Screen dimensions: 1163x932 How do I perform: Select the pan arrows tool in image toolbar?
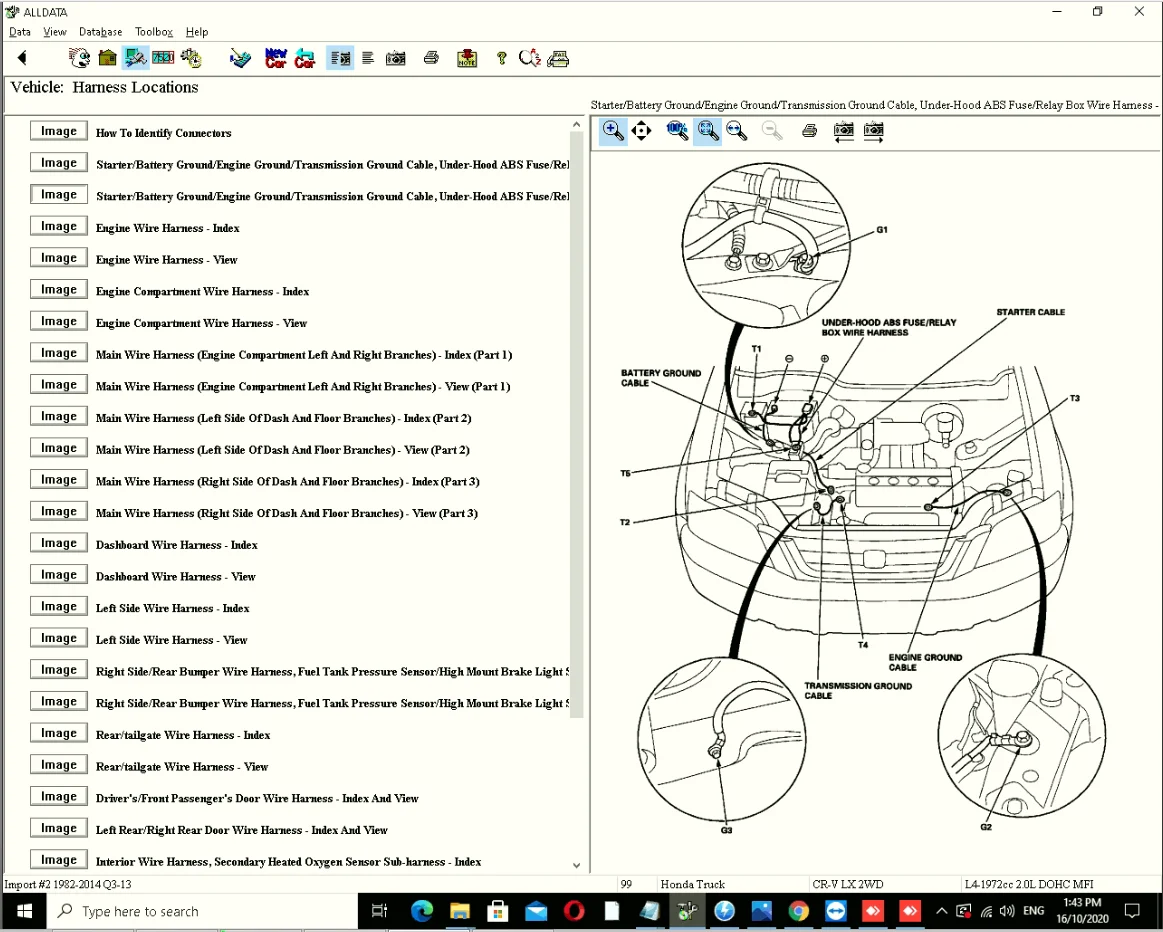(642, 131)
